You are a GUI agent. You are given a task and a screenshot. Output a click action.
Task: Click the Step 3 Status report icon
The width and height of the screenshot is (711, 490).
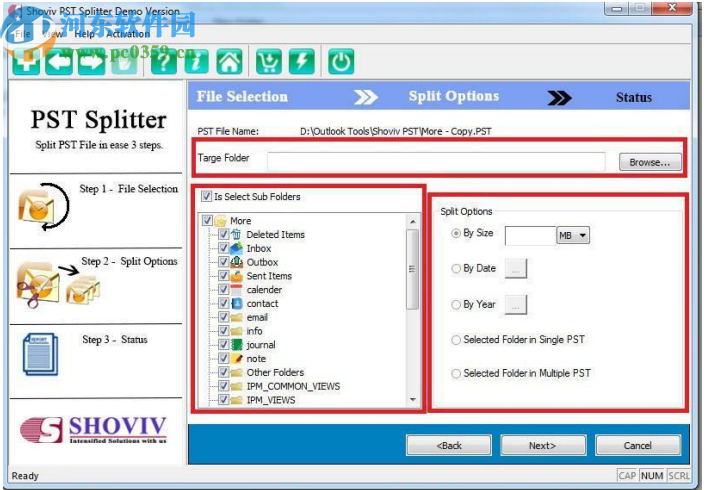[x=40, y=354]
